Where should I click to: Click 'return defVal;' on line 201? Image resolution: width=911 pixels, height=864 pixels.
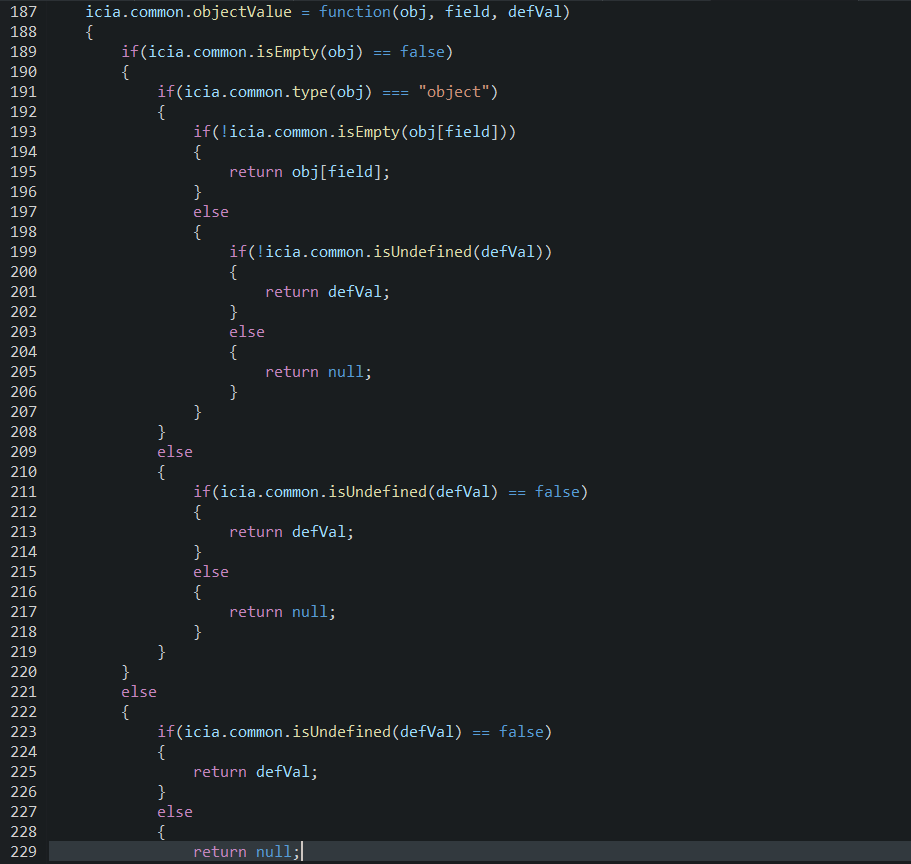(327, 292)
